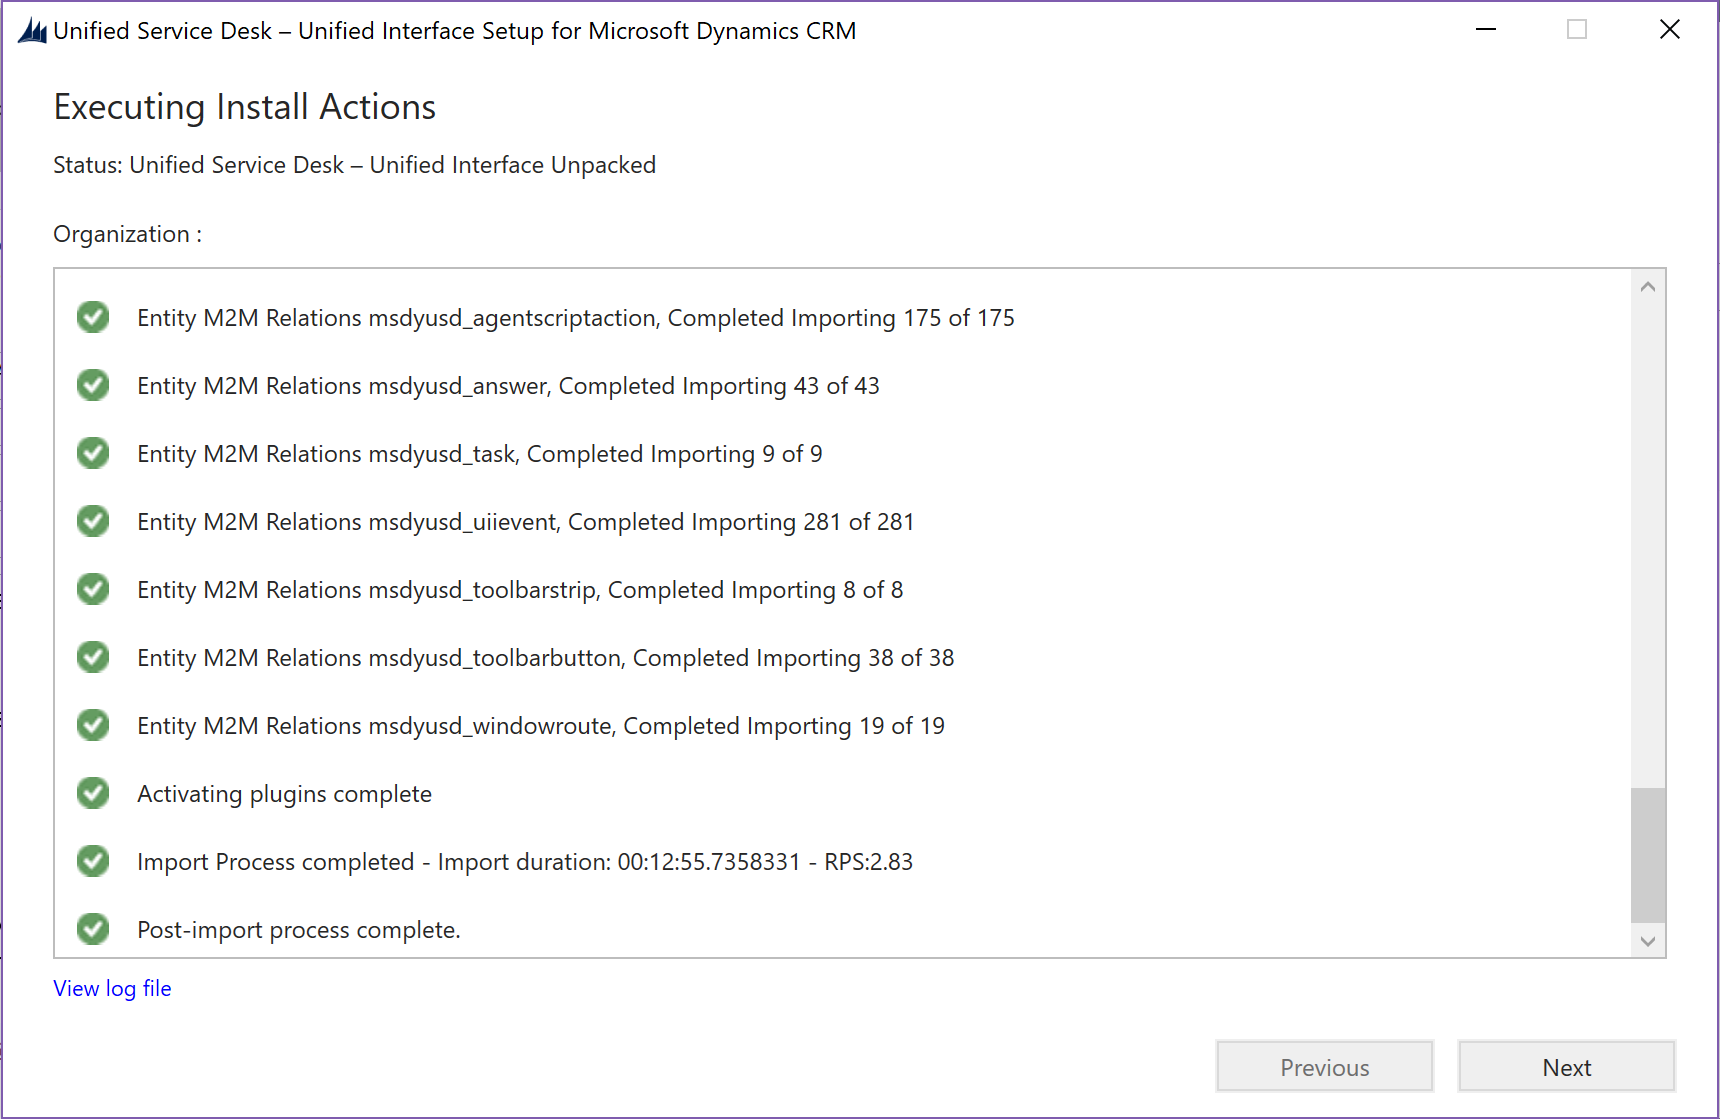Click the green status icon beside msdyusd_uiievent

[92, 521]
